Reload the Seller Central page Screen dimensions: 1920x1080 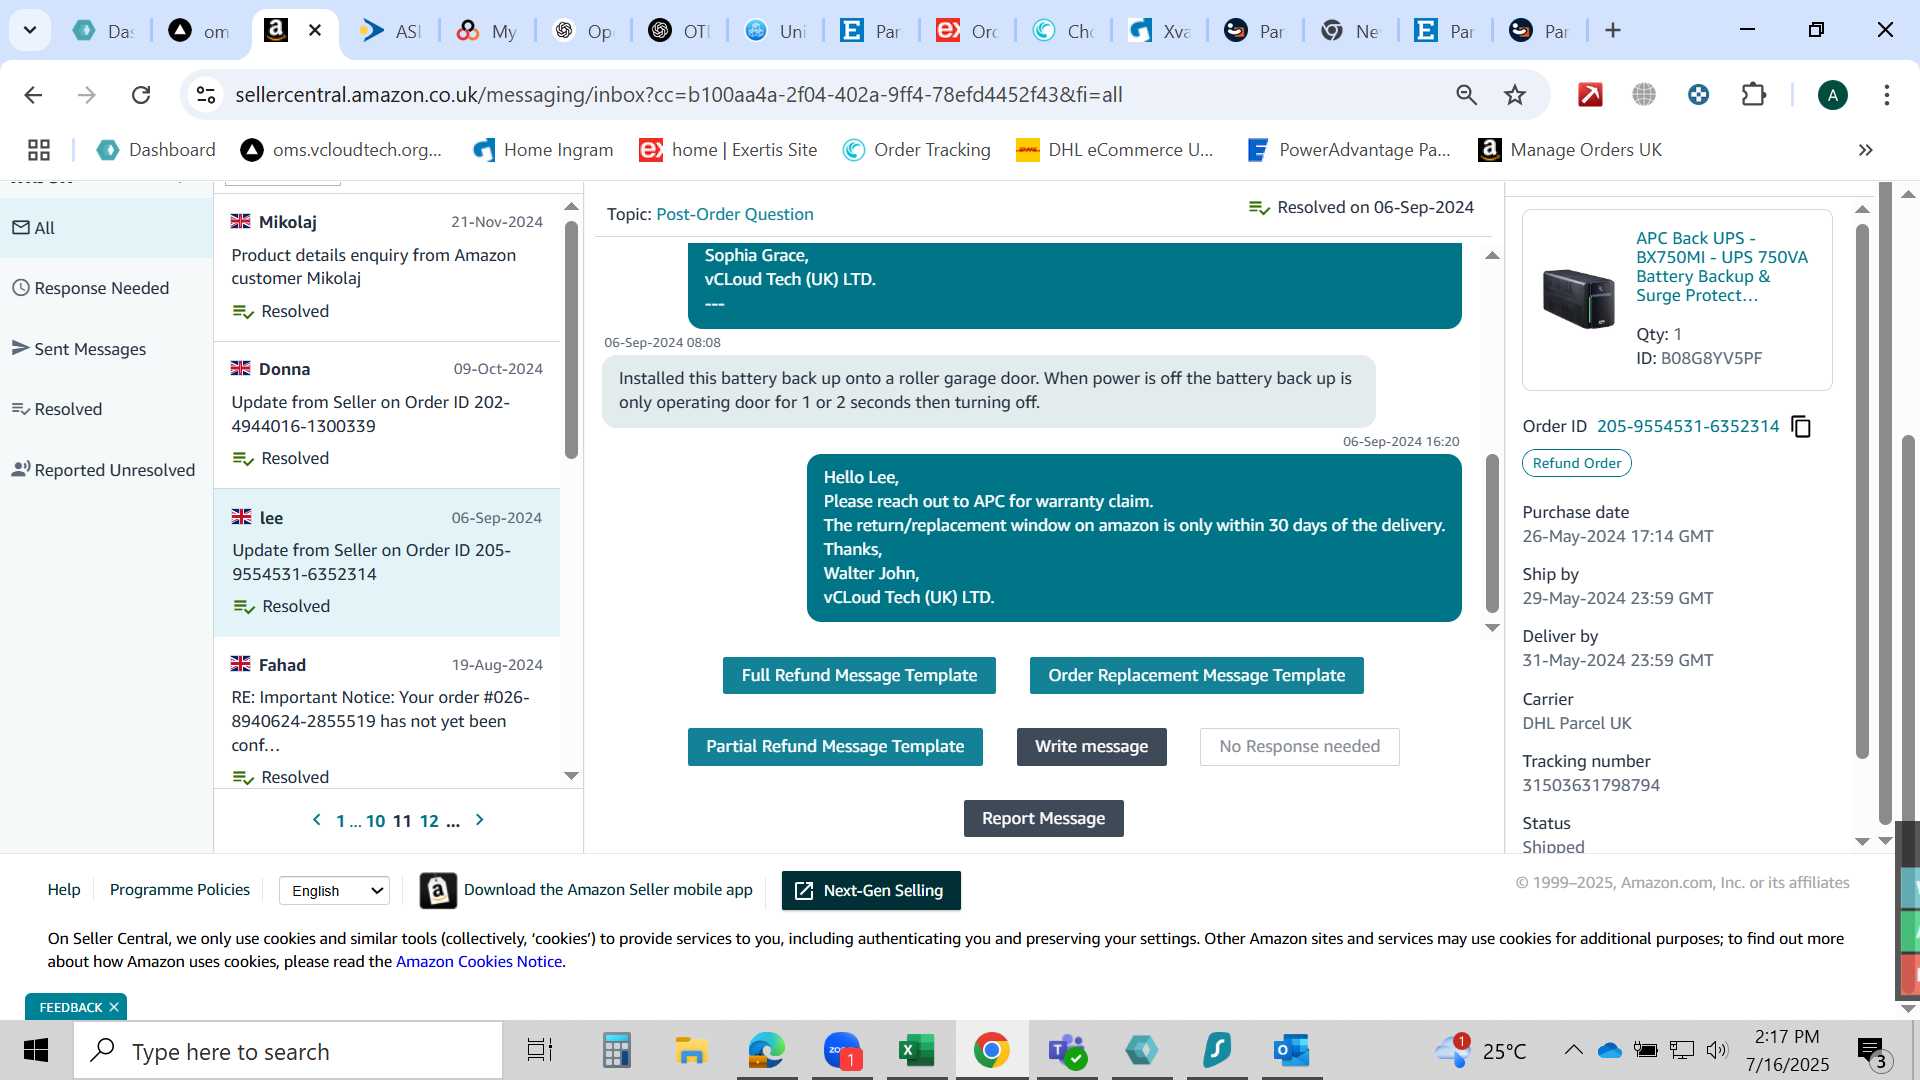click(141, 95)
